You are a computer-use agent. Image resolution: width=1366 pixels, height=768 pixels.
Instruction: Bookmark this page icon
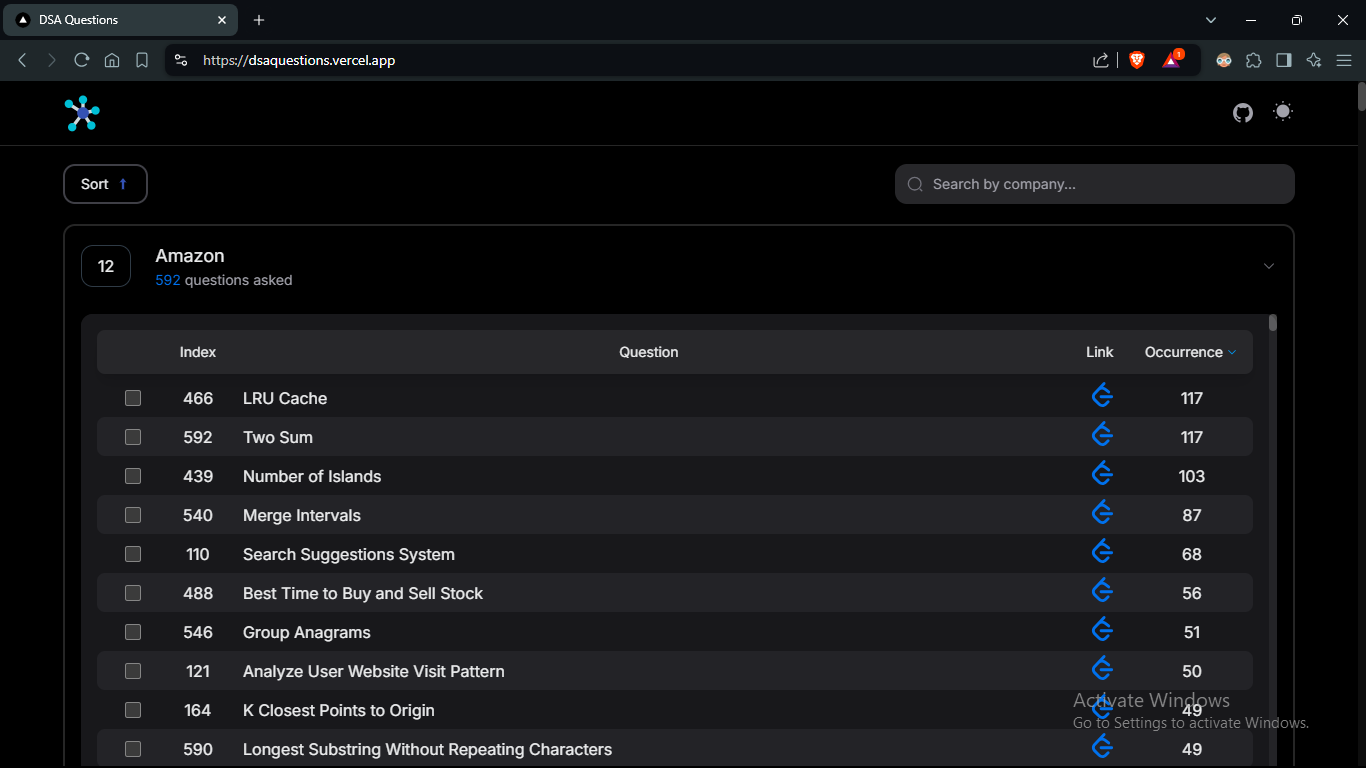(x=142, y=60)
